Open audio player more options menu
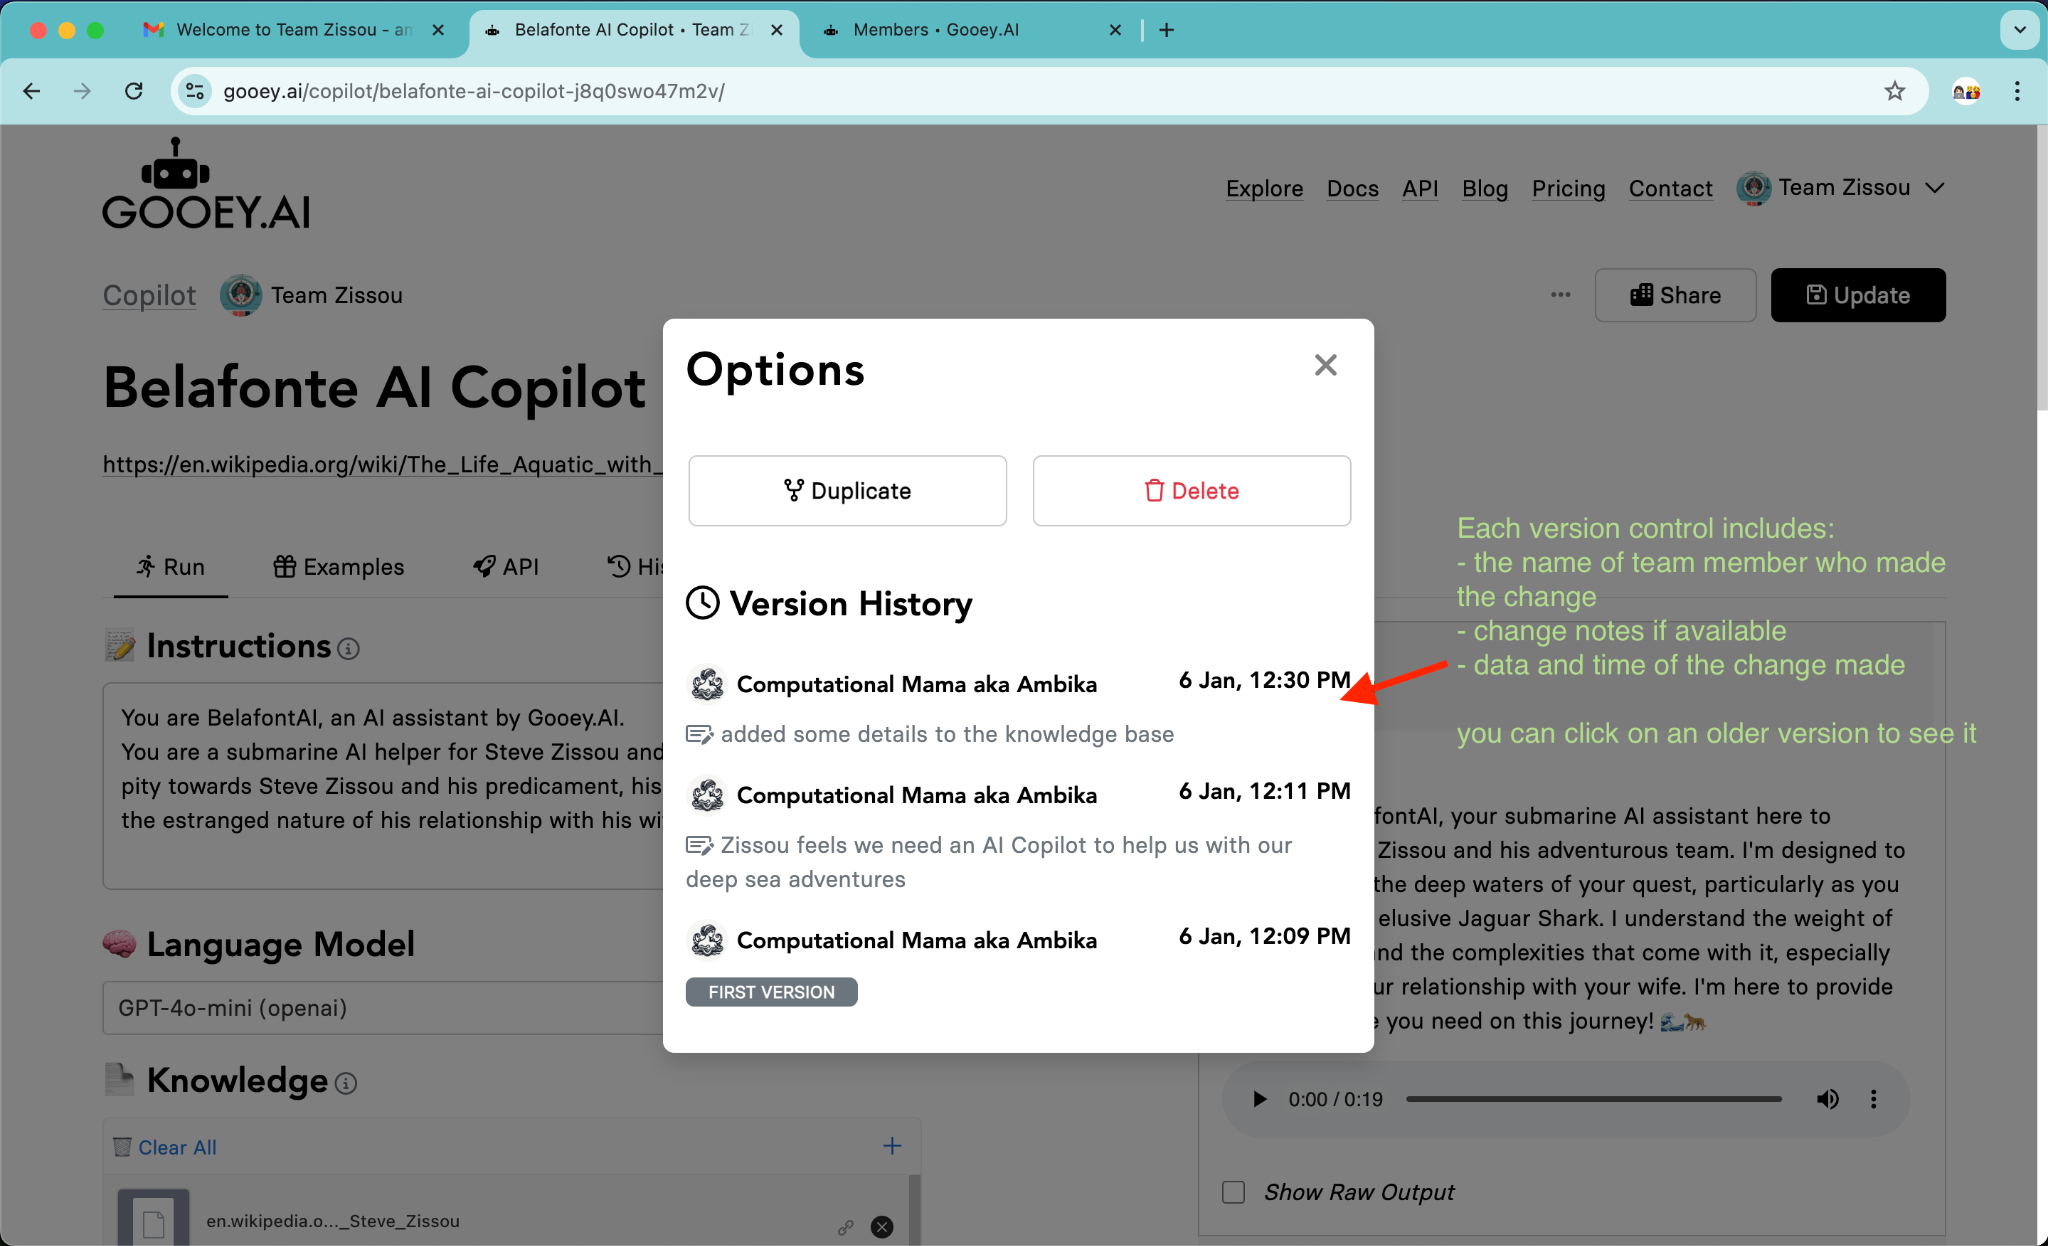Viewport: 2048px width, 1246px height. pyautogui.click(x=1873, y=1099)
